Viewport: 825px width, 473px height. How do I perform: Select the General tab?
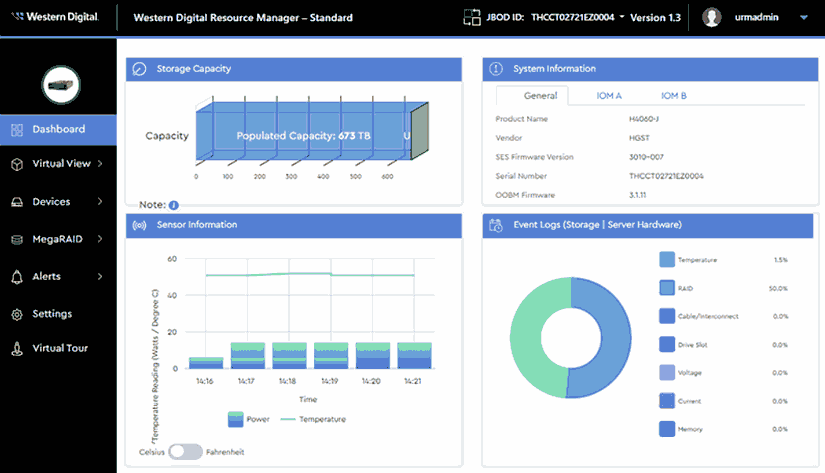click(540, 96)
